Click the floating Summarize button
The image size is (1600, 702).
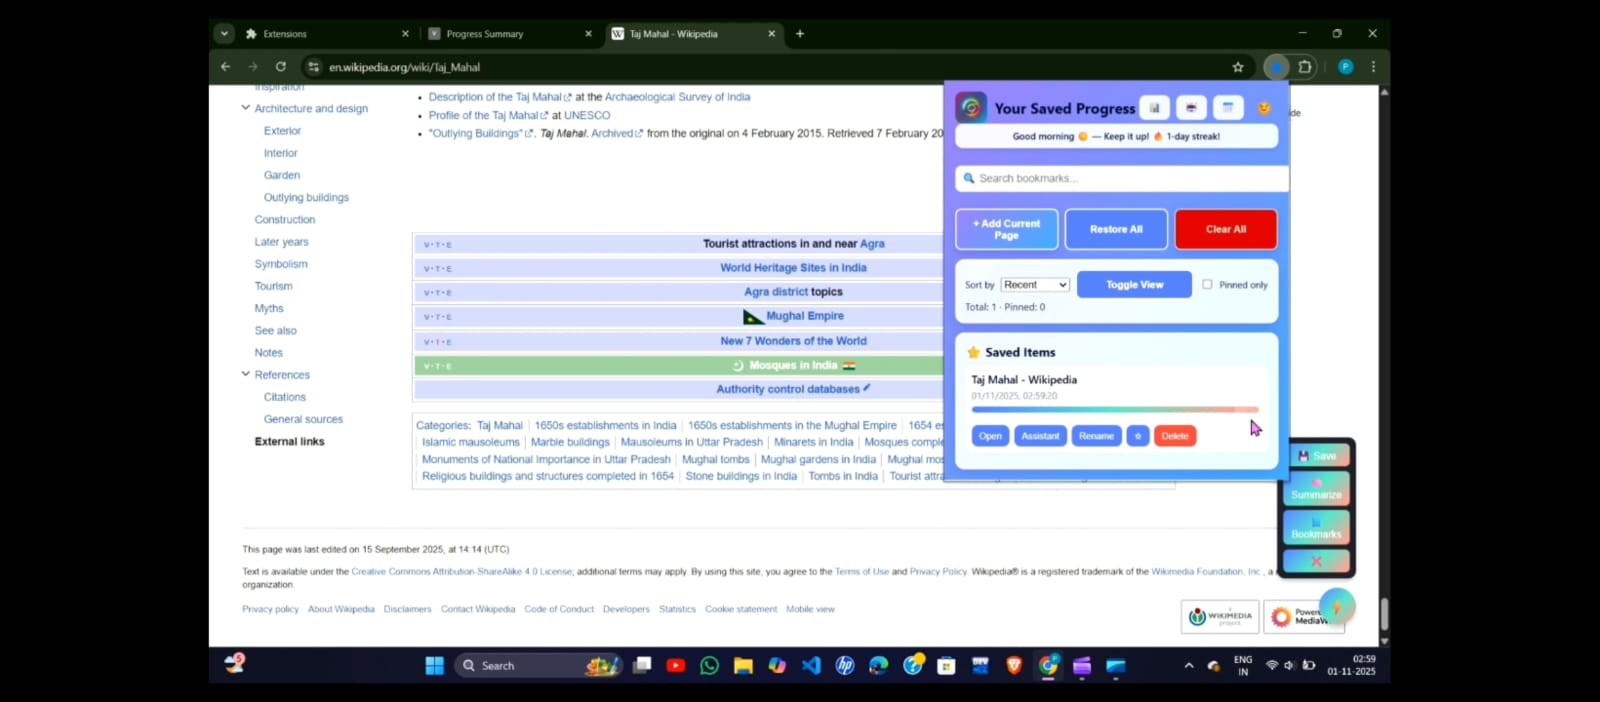[x=1317, y=489]
